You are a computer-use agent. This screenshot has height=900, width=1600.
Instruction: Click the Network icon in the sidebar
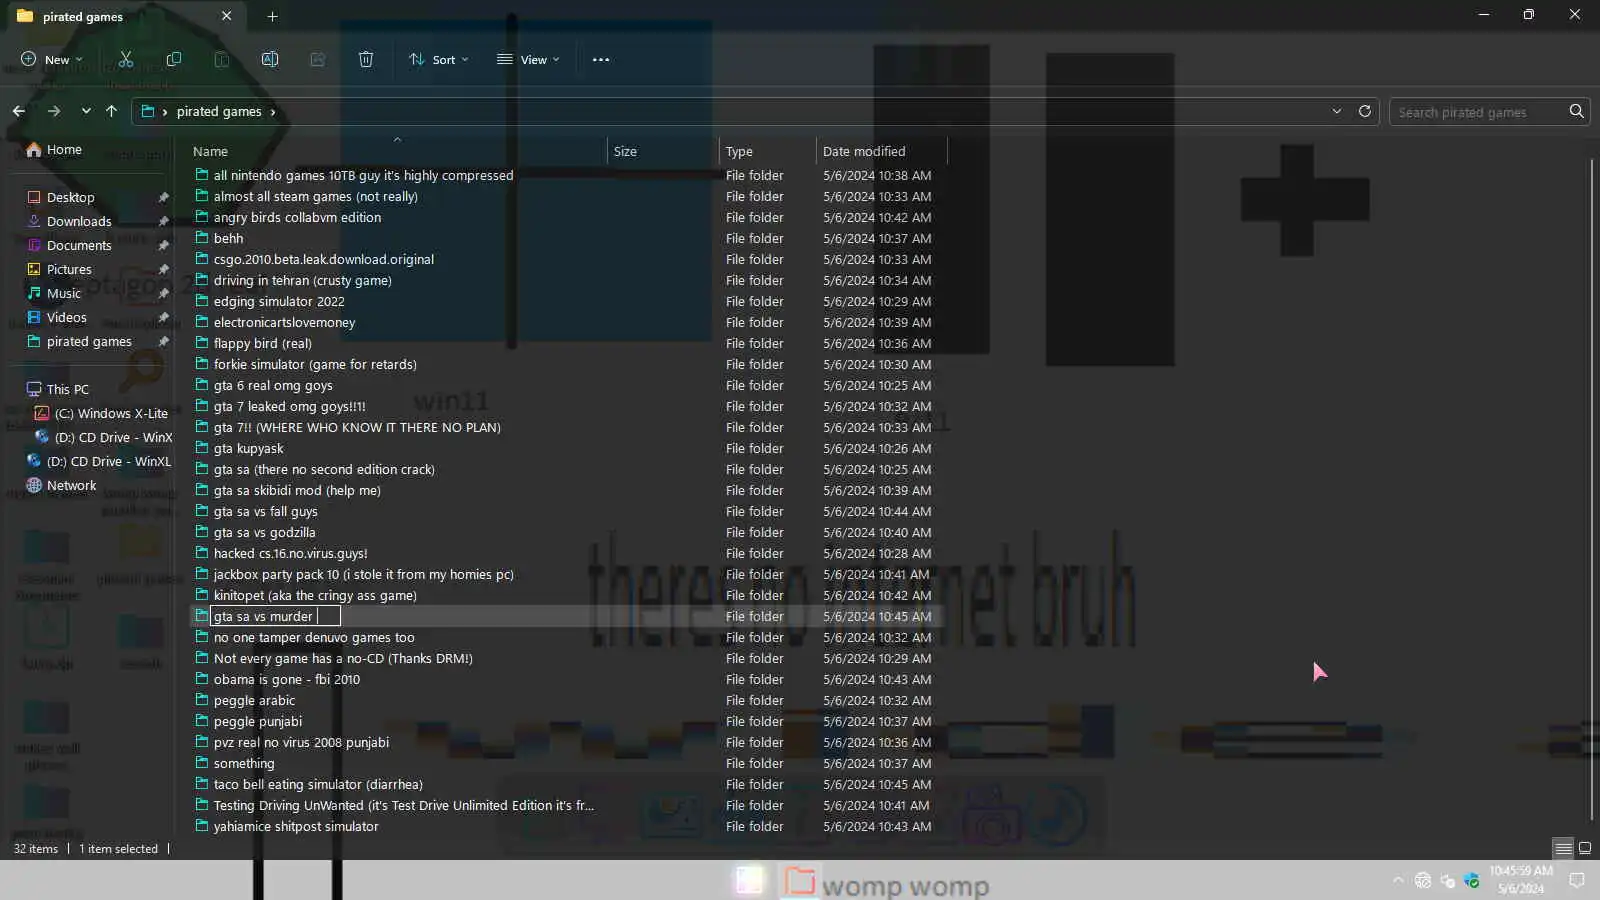pyautogui.click(x=34, y=485)
